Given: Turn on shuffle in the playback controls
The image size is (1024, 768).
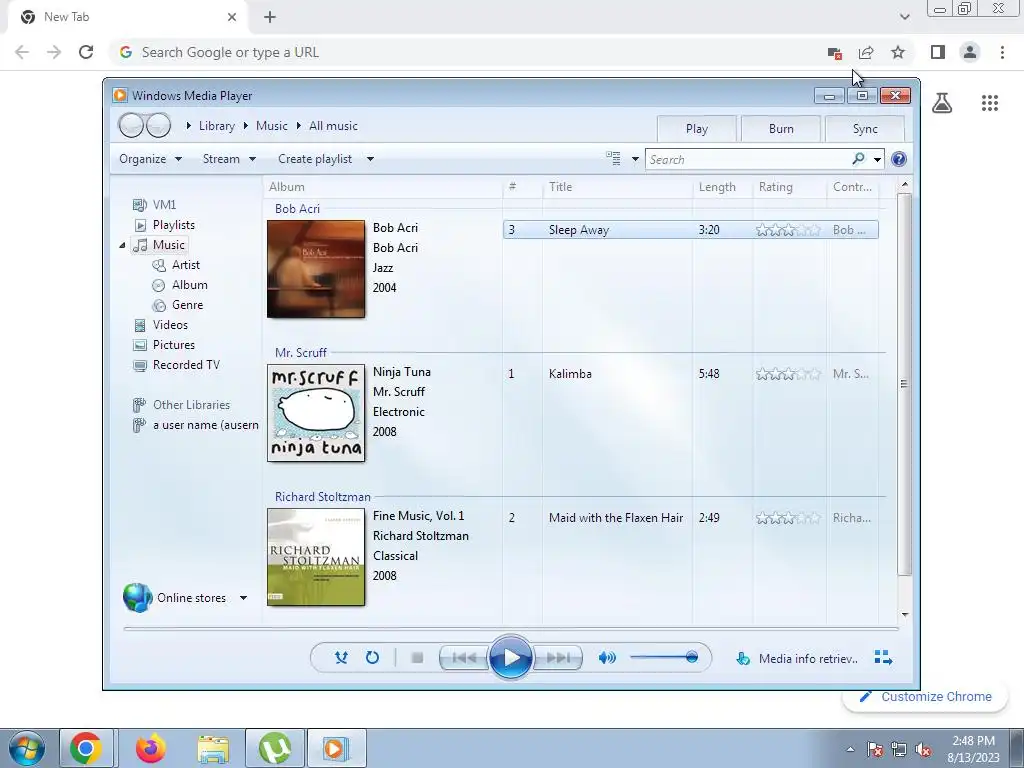Looking at the screenshot, I should click(x=341, y=658).
